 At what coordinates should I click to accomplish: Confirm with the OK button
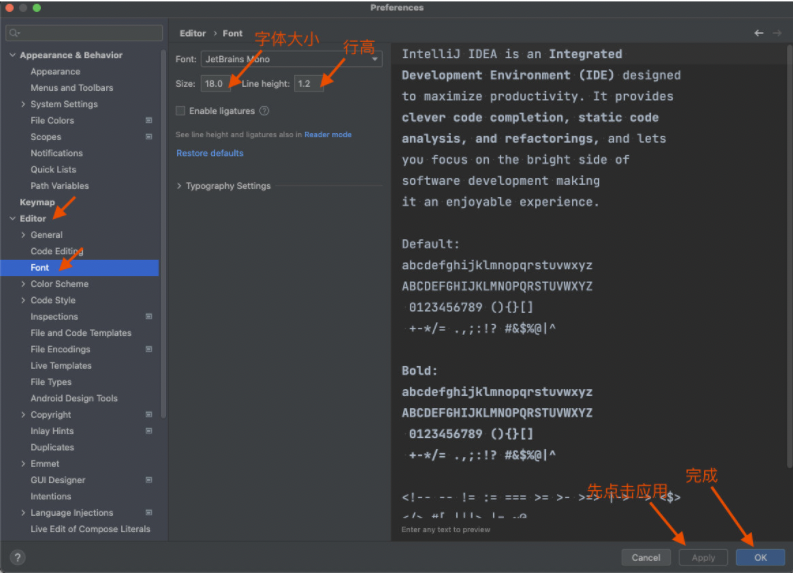(760, 557)
